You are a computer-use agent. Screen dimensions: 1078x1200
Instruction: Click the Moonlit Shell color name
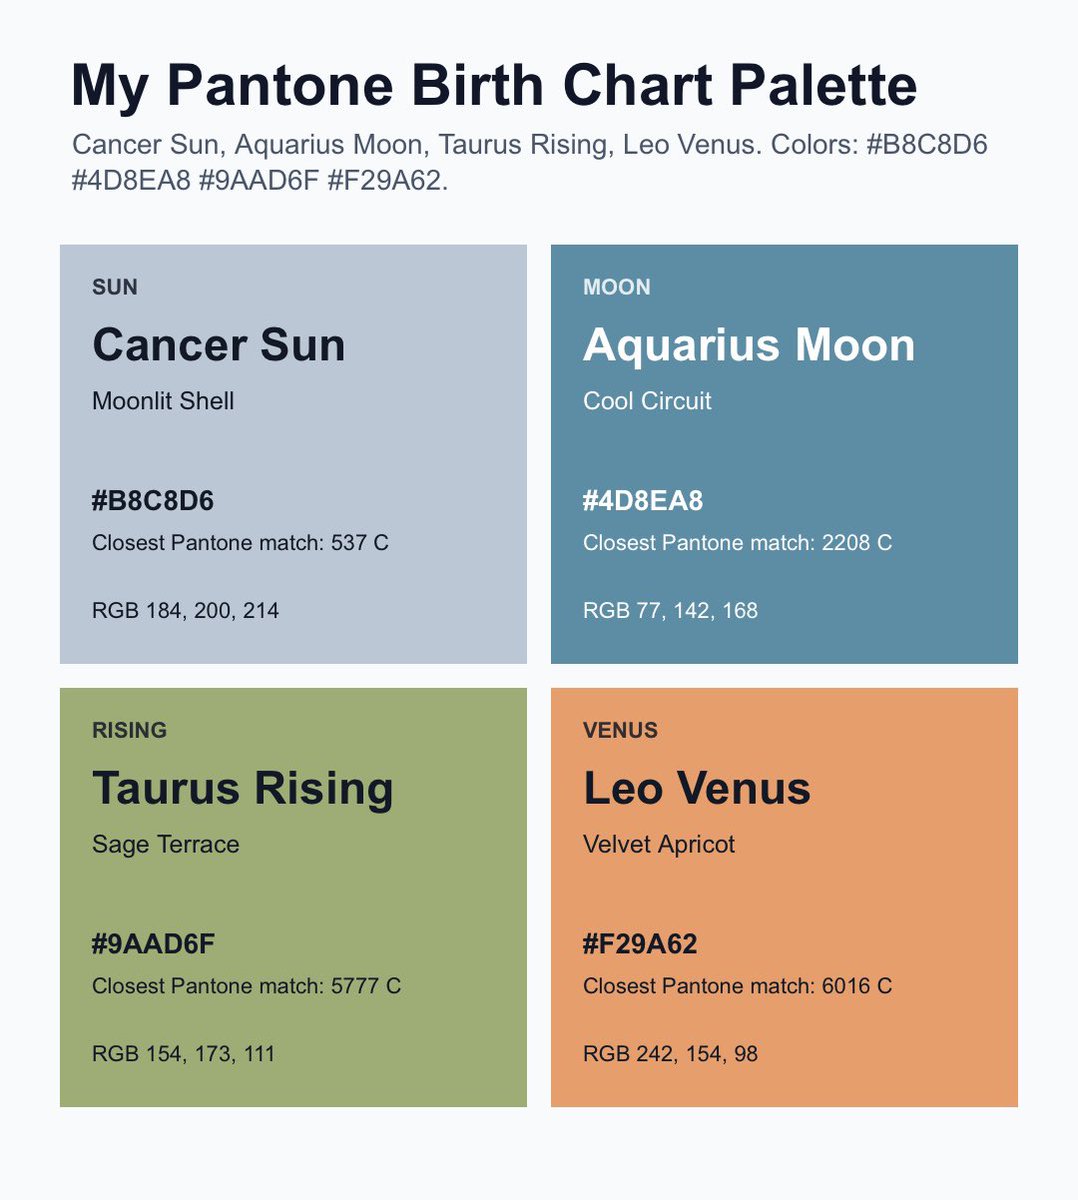pyautogui.click(x=163, y=401)
